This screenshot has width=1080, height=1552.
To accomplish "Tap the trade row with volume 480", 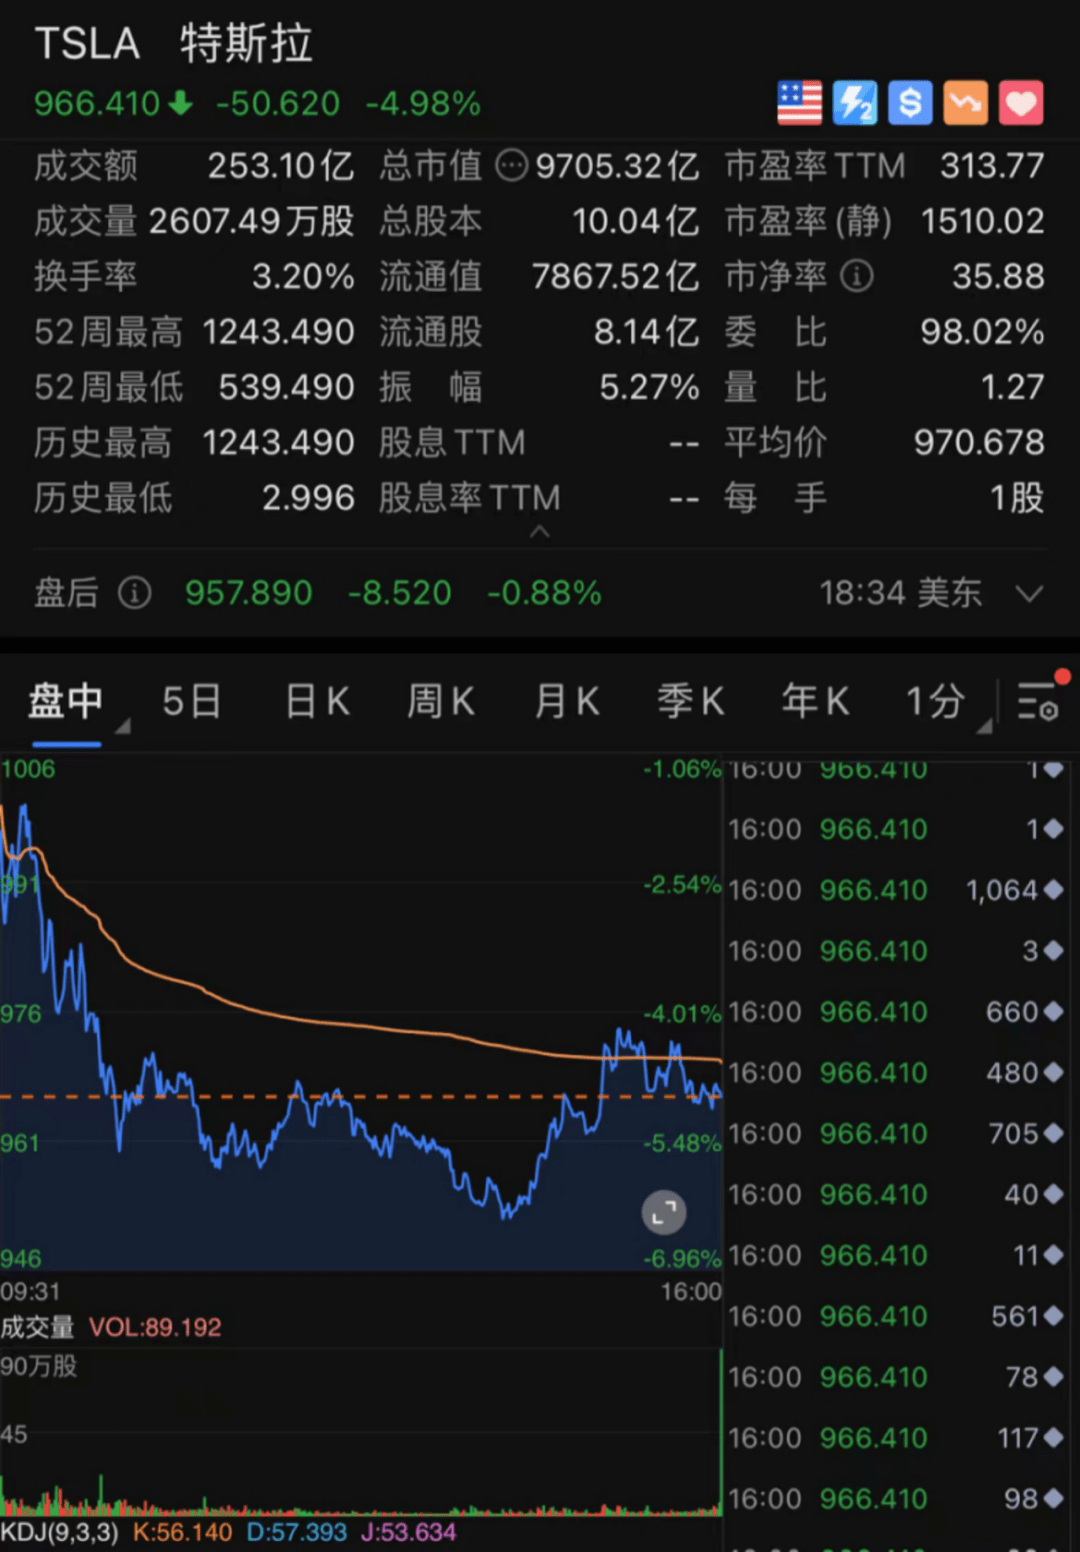I will (896, 1073).
